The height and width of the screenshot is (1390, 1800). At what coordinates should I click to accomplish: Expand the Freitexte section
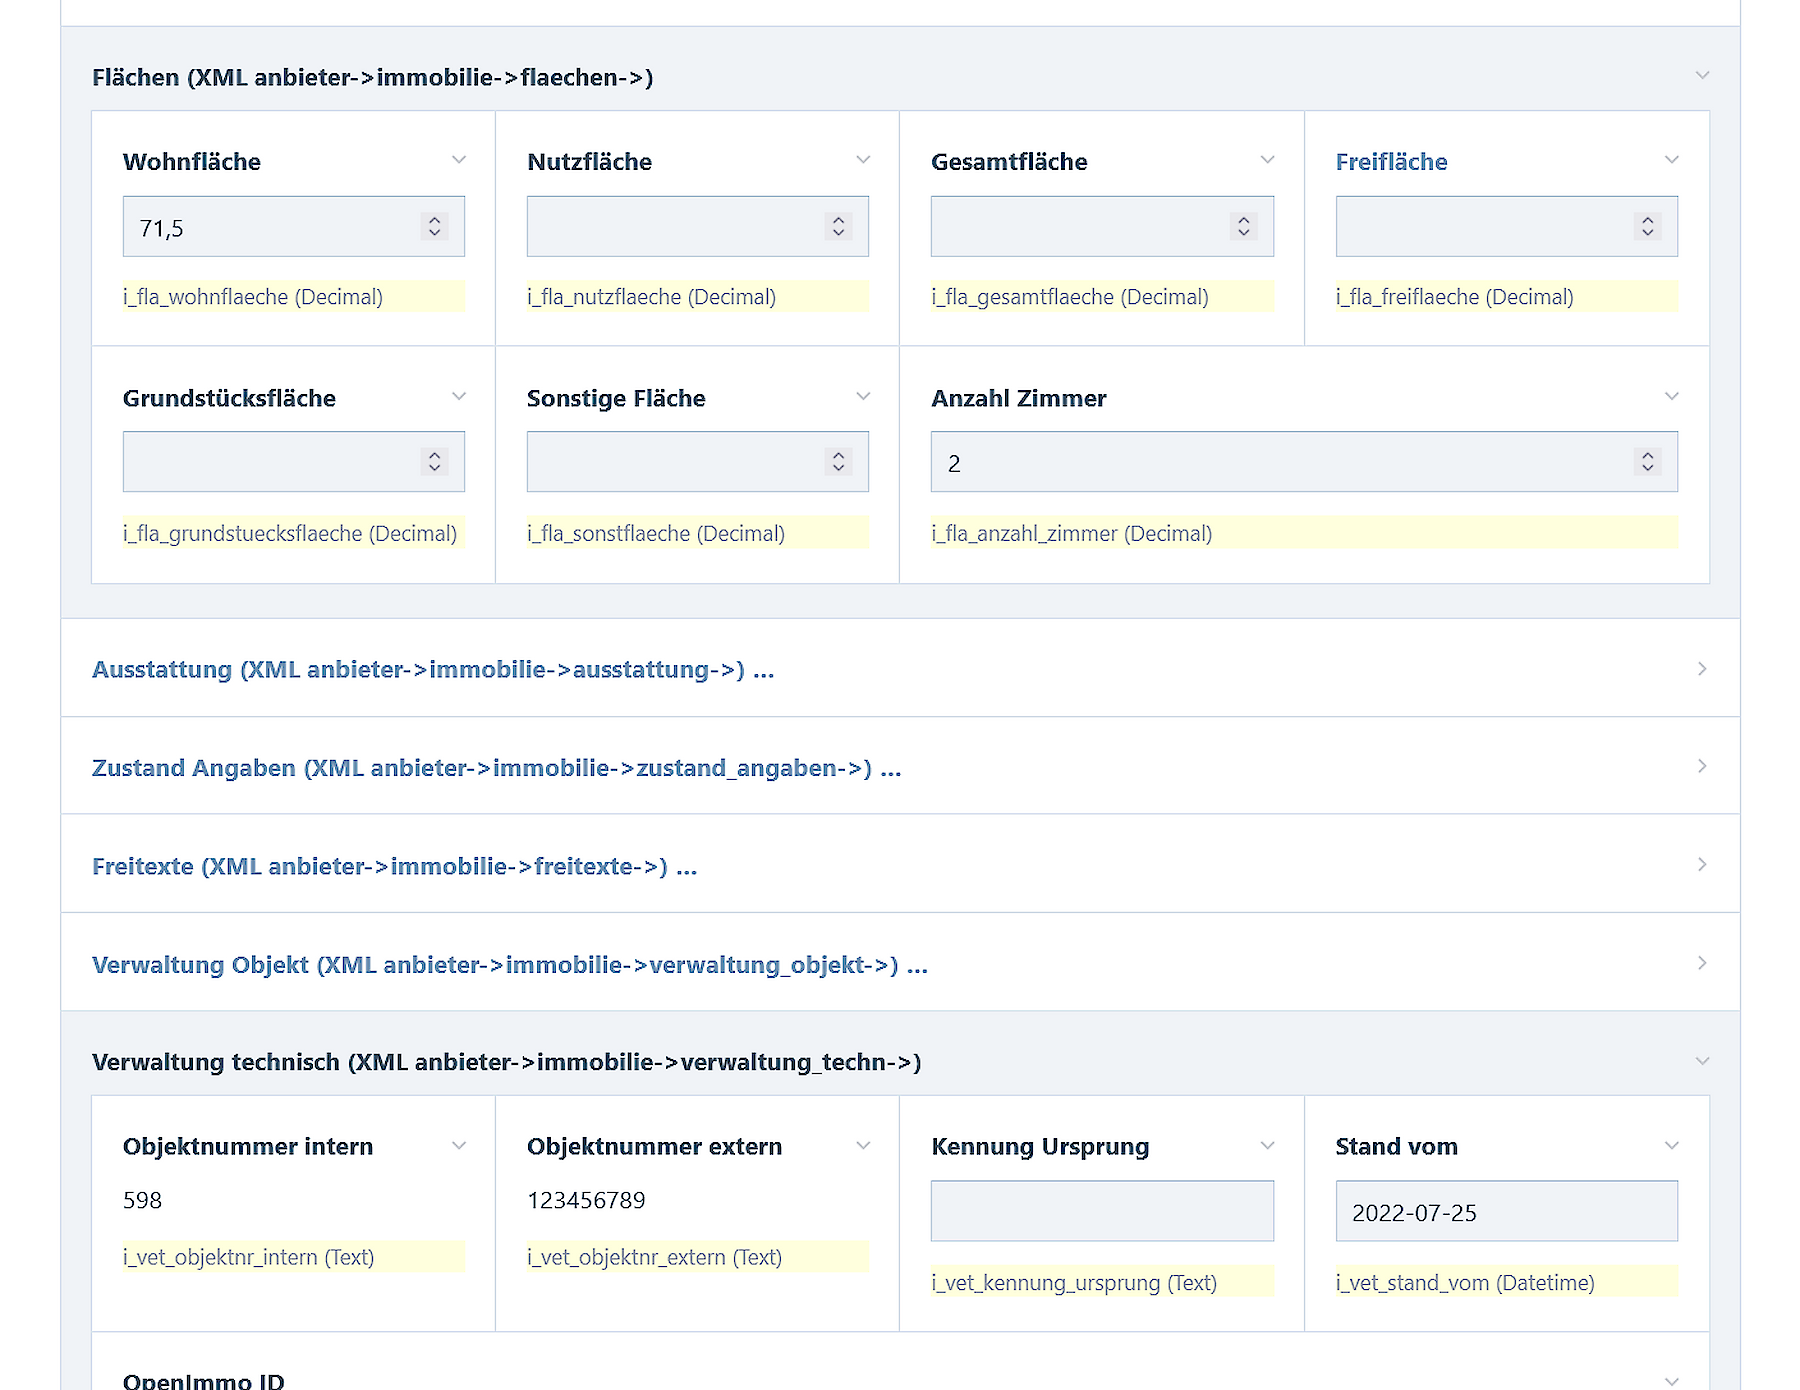tap(1702, 865)
